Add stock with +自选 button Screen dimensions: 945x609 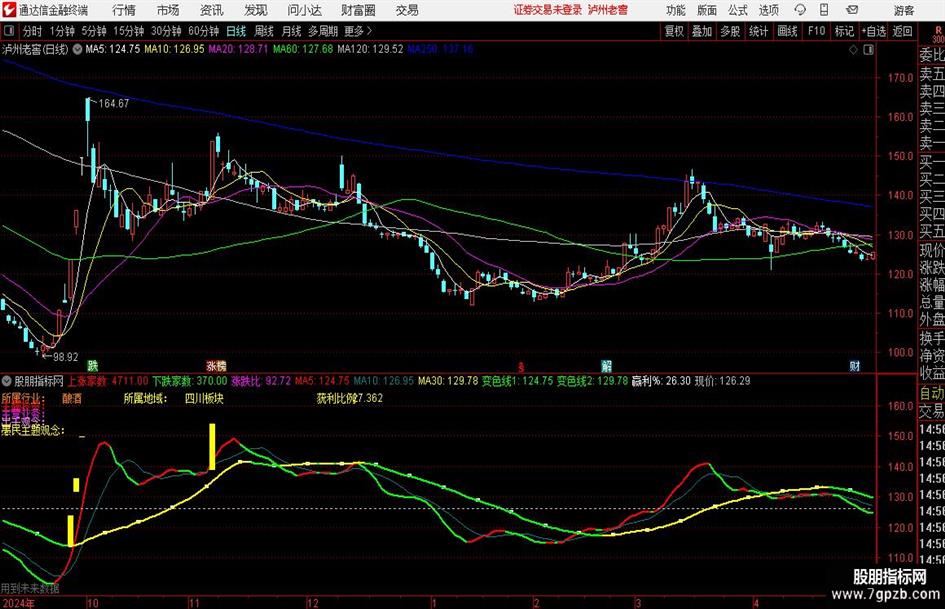point(874,31)
